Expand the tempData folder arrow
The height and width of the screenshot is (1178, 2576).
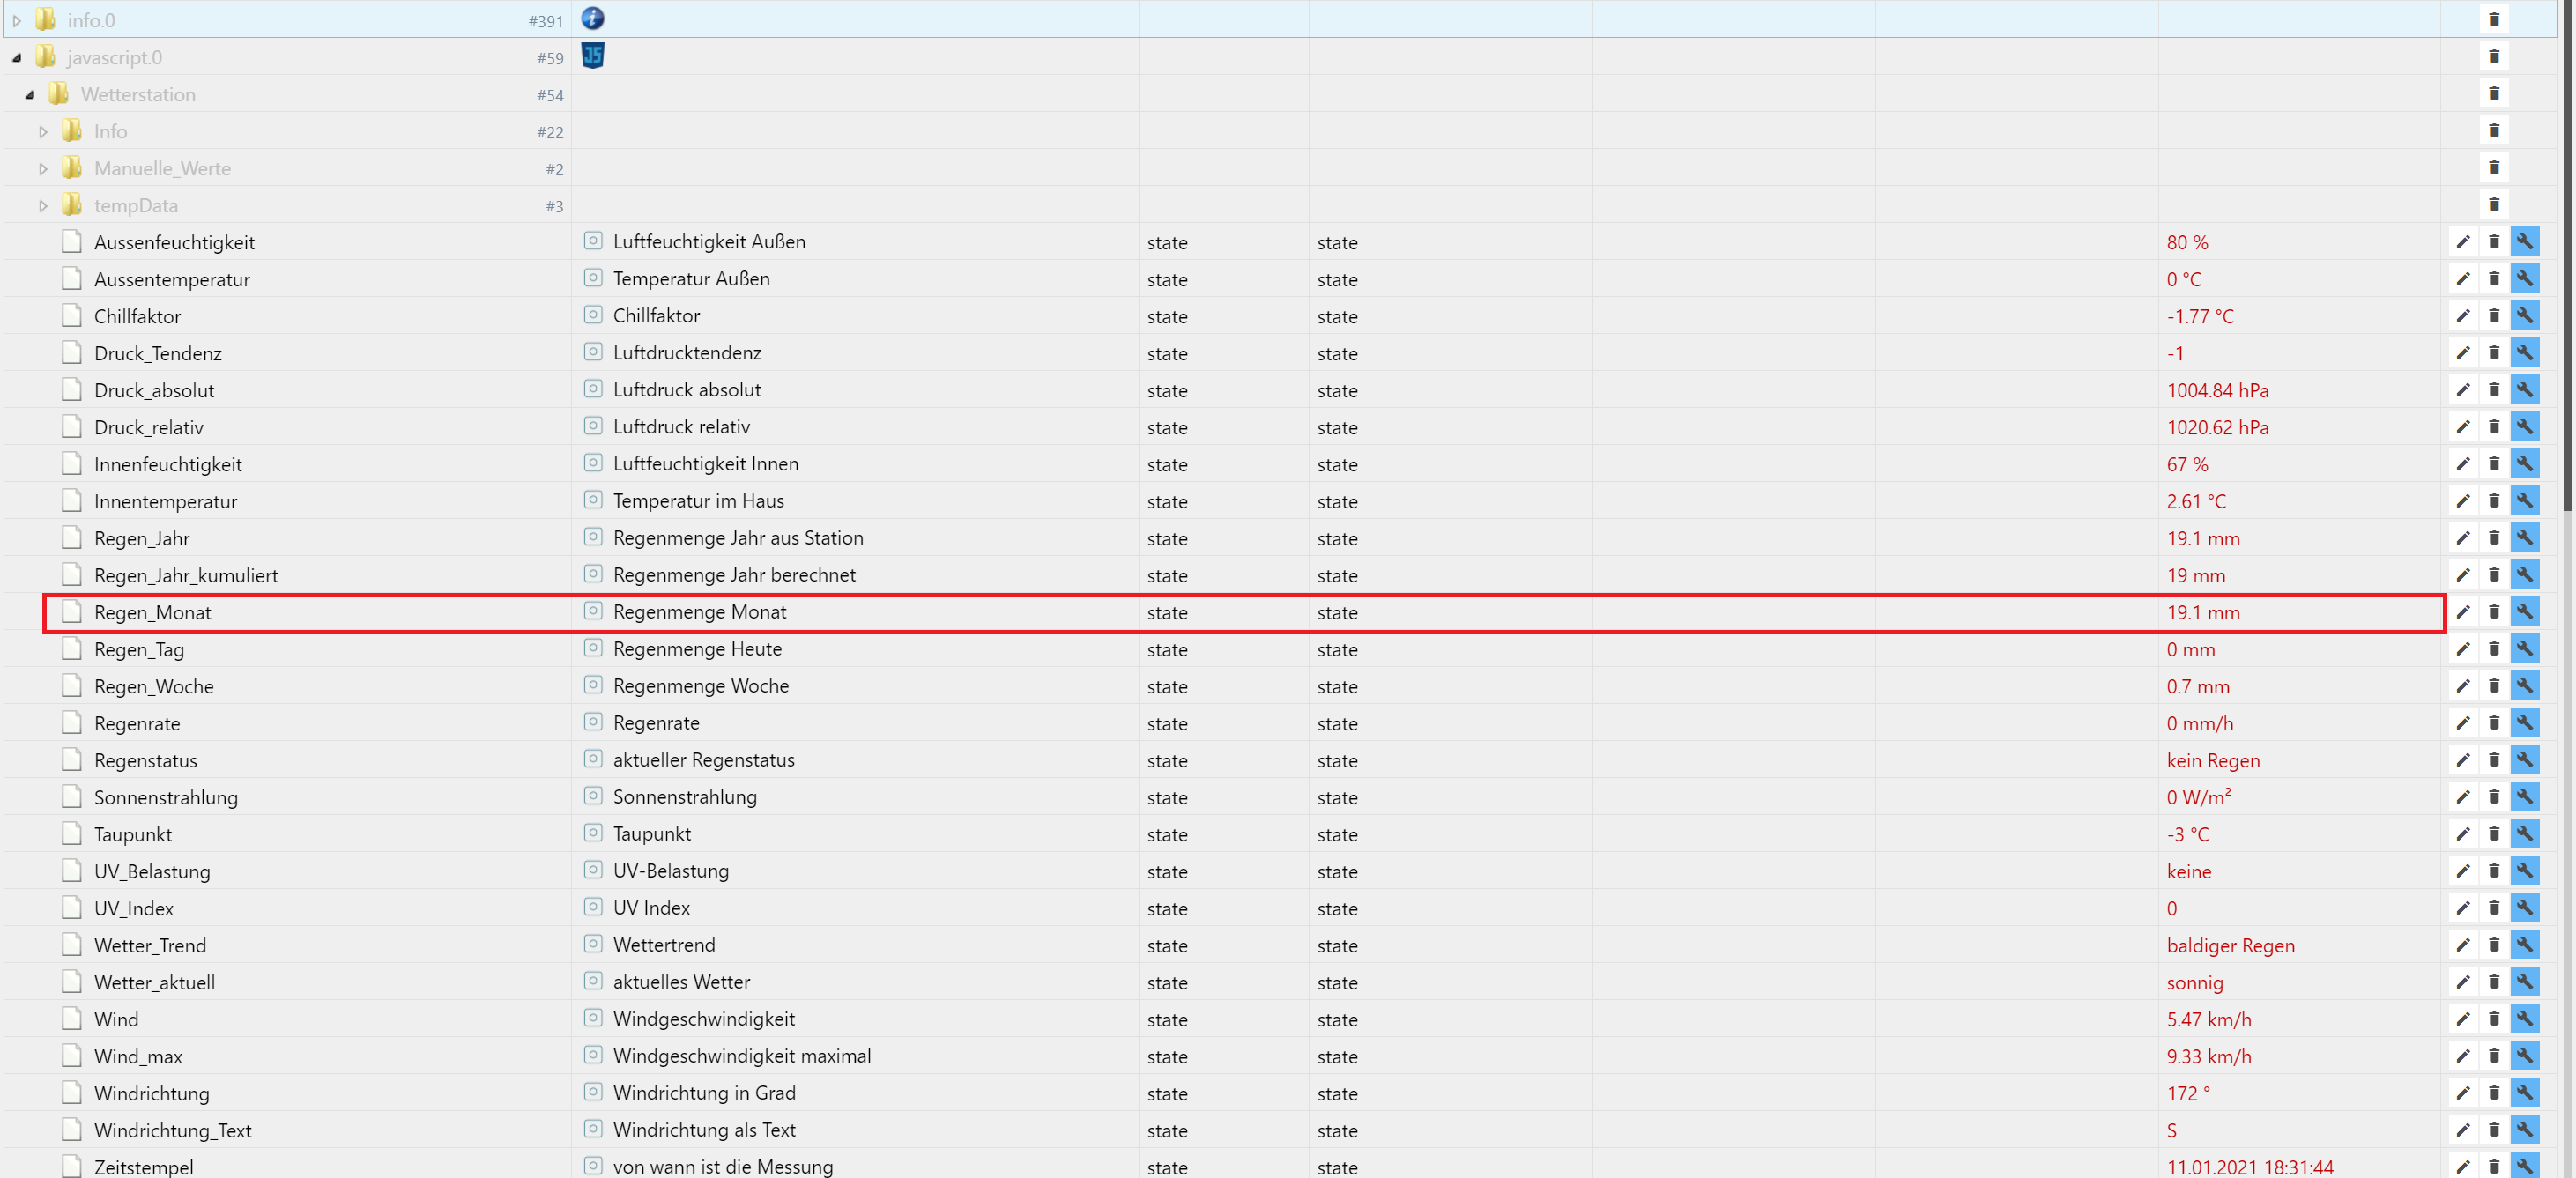click(43, 206)
